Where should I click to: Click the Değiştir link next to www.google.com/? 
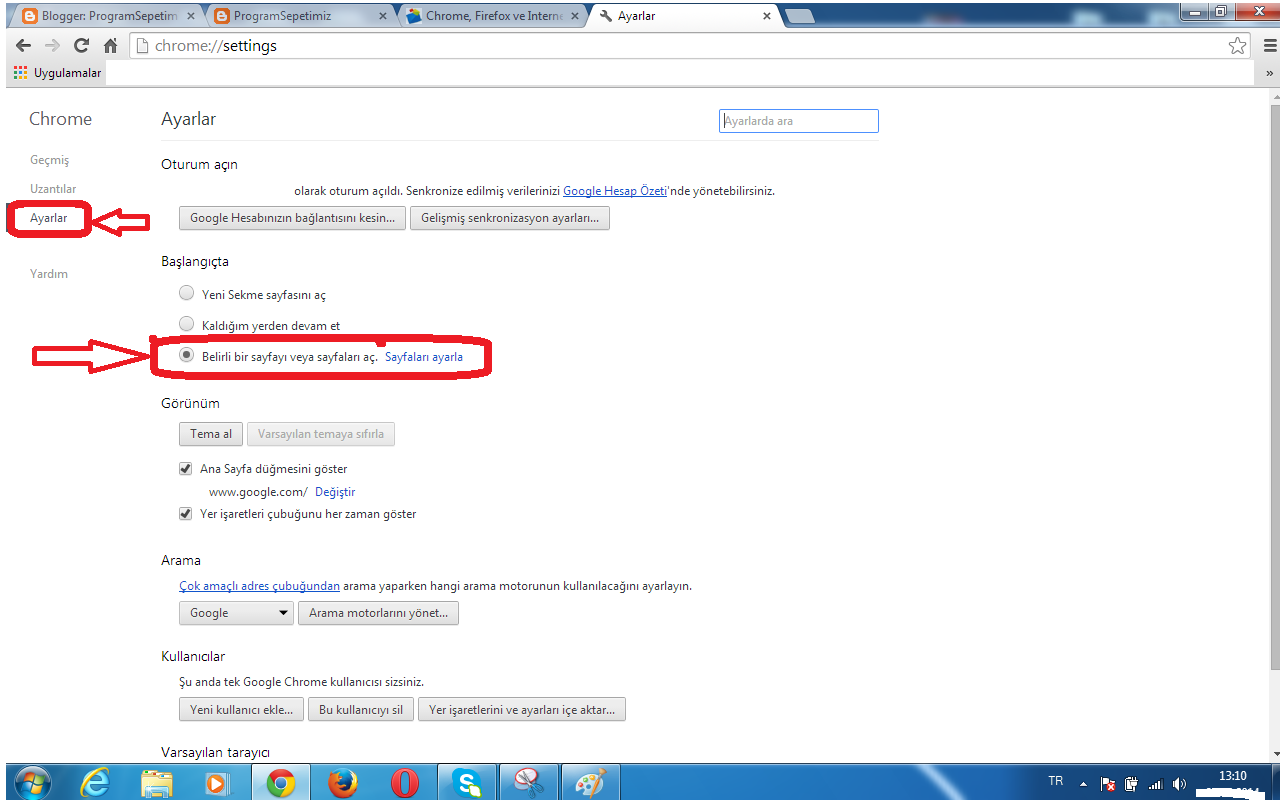[335, 492]
